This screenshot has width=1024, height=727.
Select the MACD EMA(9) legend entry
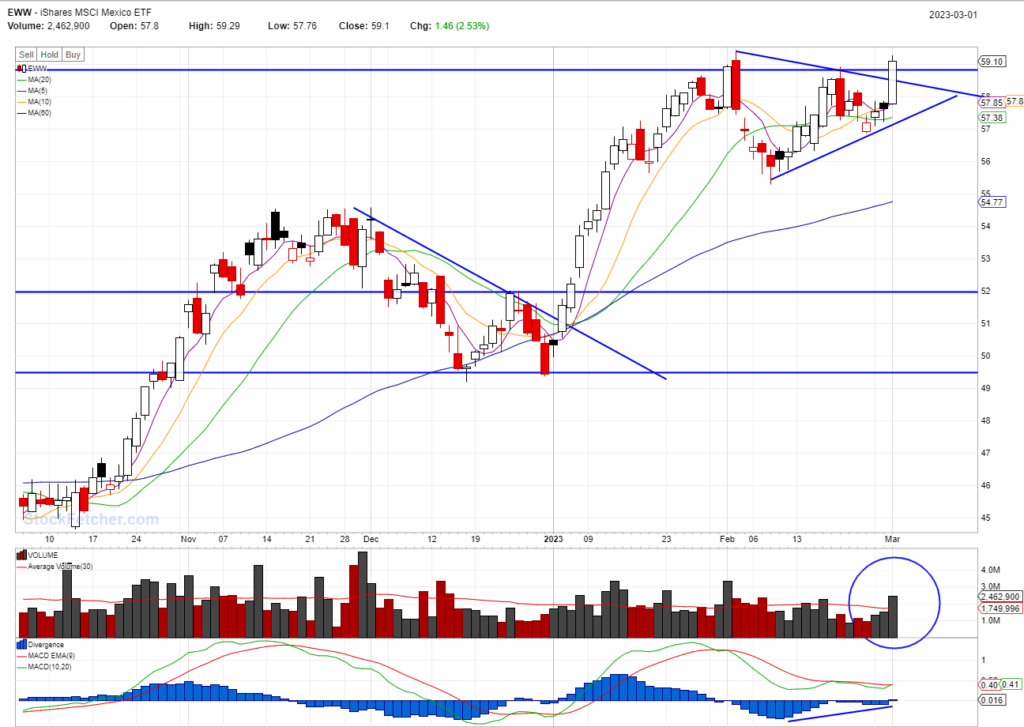tap(52, 657)
